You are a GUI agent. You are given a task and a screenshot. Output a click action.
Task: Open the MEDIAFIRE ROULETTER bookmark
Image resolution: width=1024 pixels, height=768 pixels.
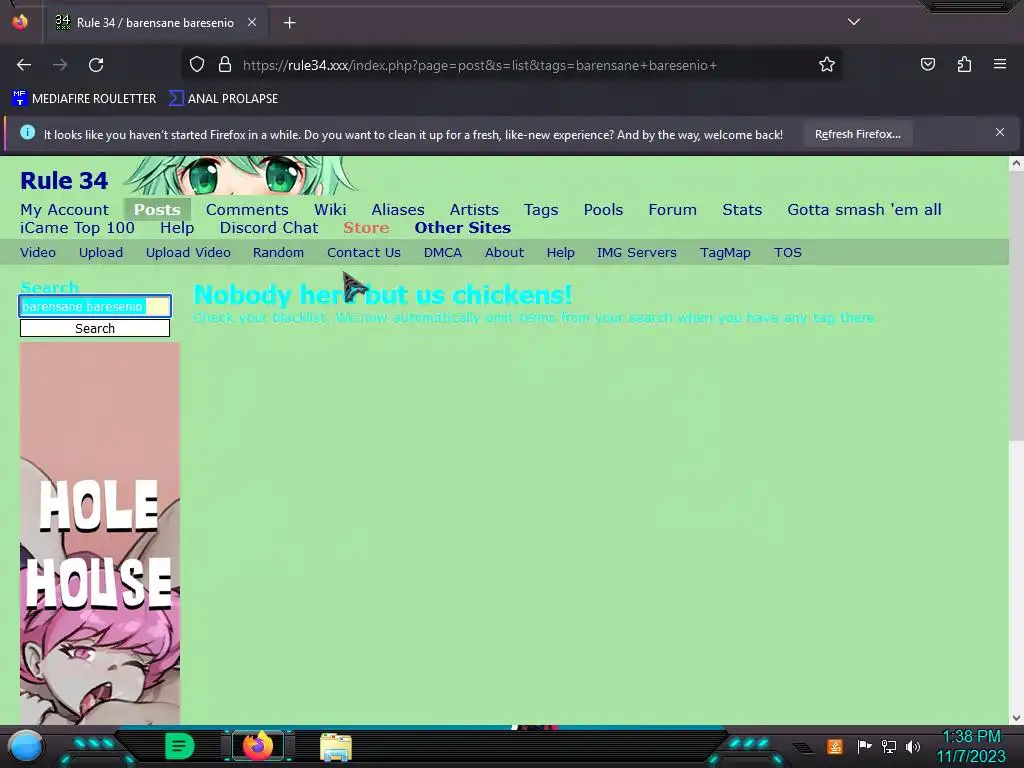pos(84,99)
